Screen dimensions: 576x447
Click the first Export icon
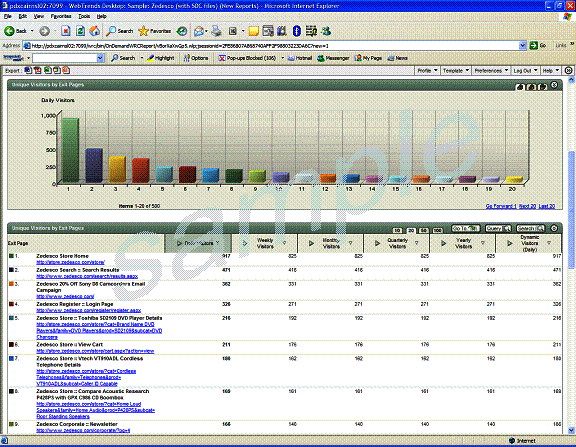click(28, 70)
